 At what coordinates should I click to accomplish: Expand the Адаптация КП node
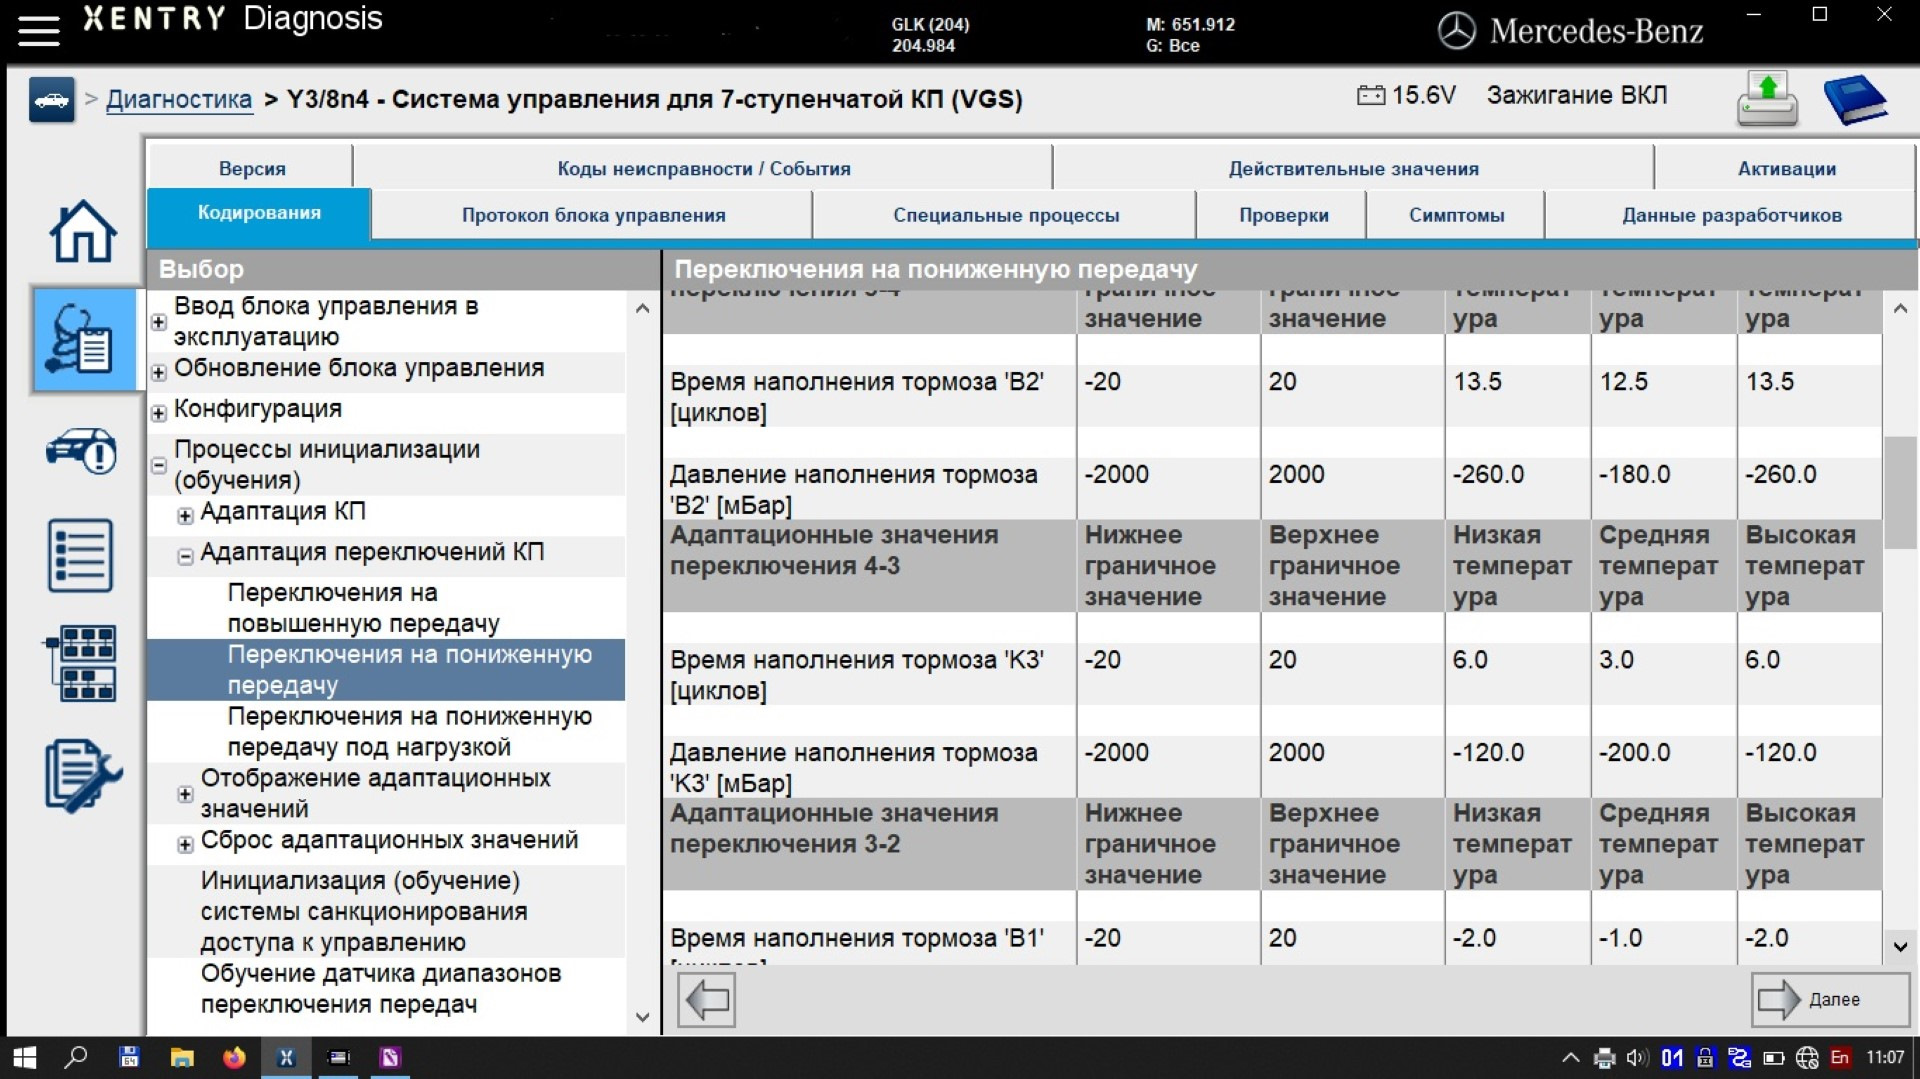click(x=185, y=516)
